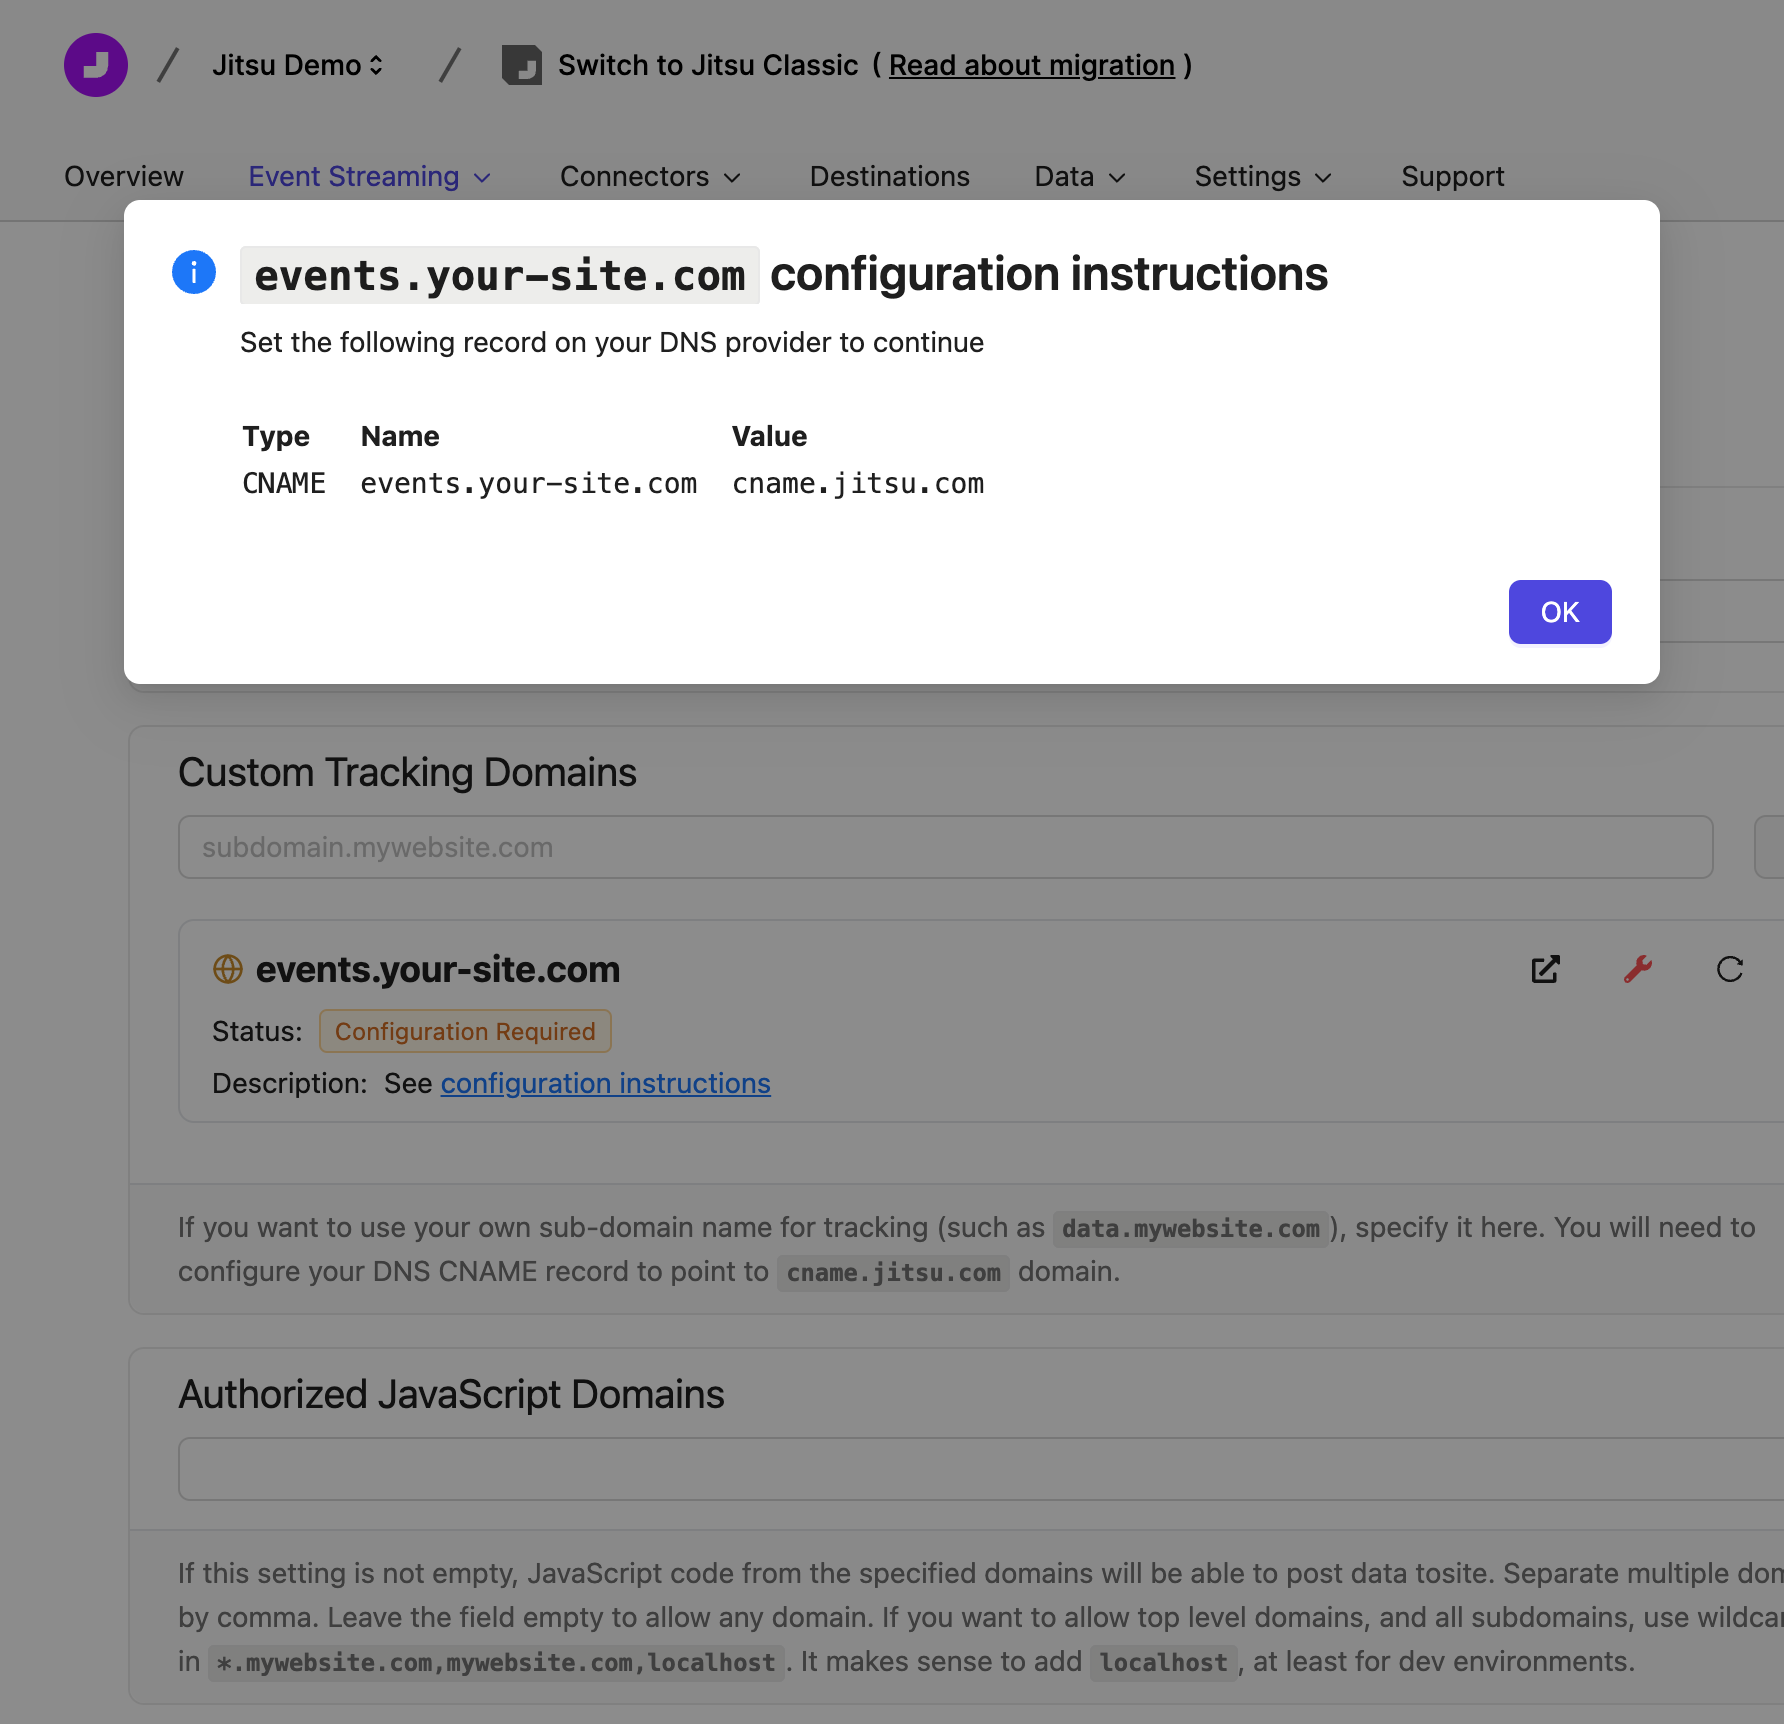This screenshot has width=1784, height=1724.
Task: Open the configuration instructions link
Action: coord(606,1083)
